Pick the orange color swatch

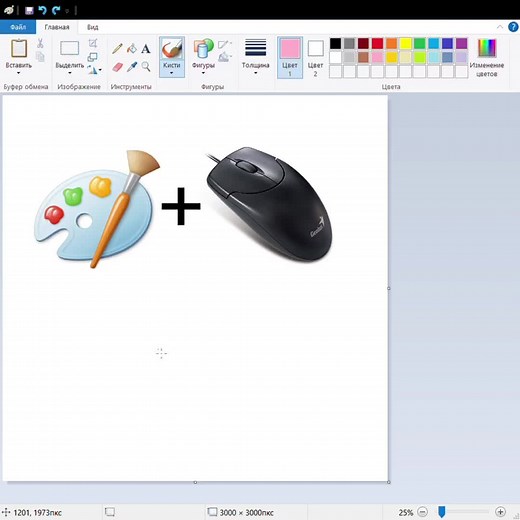tap(391, 43)
